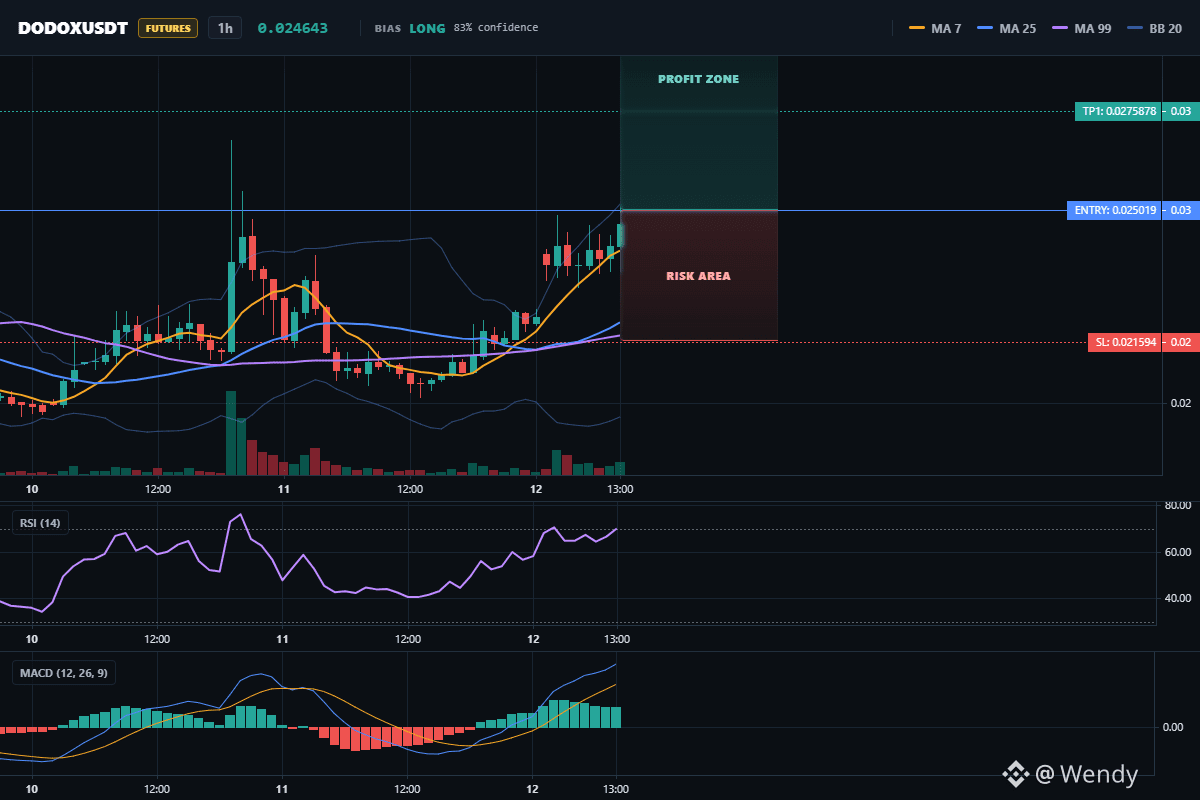This screenshot has width=1200, height=800.
Task: Click the DODOXUSDT symbol name
Action: (x=73, y=28)
